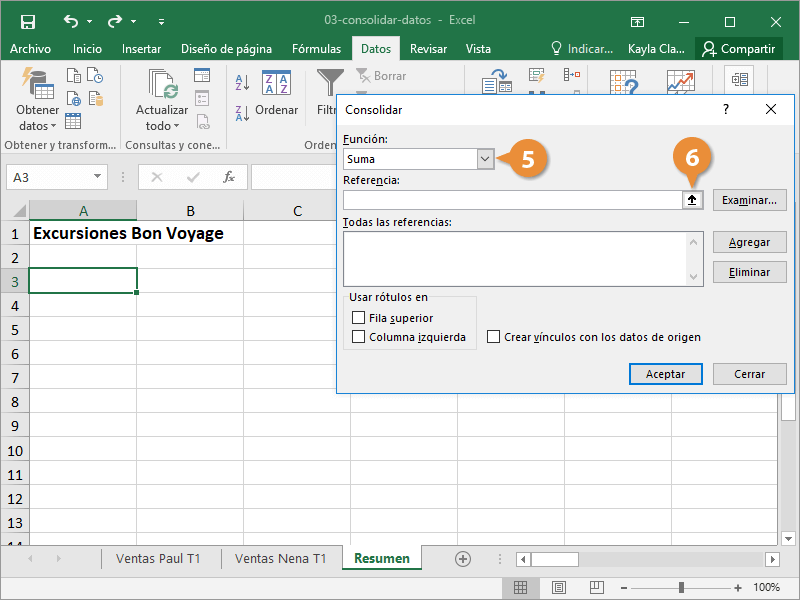
Task: Click the zoom slider handle
Action: (x=681, y=588)
